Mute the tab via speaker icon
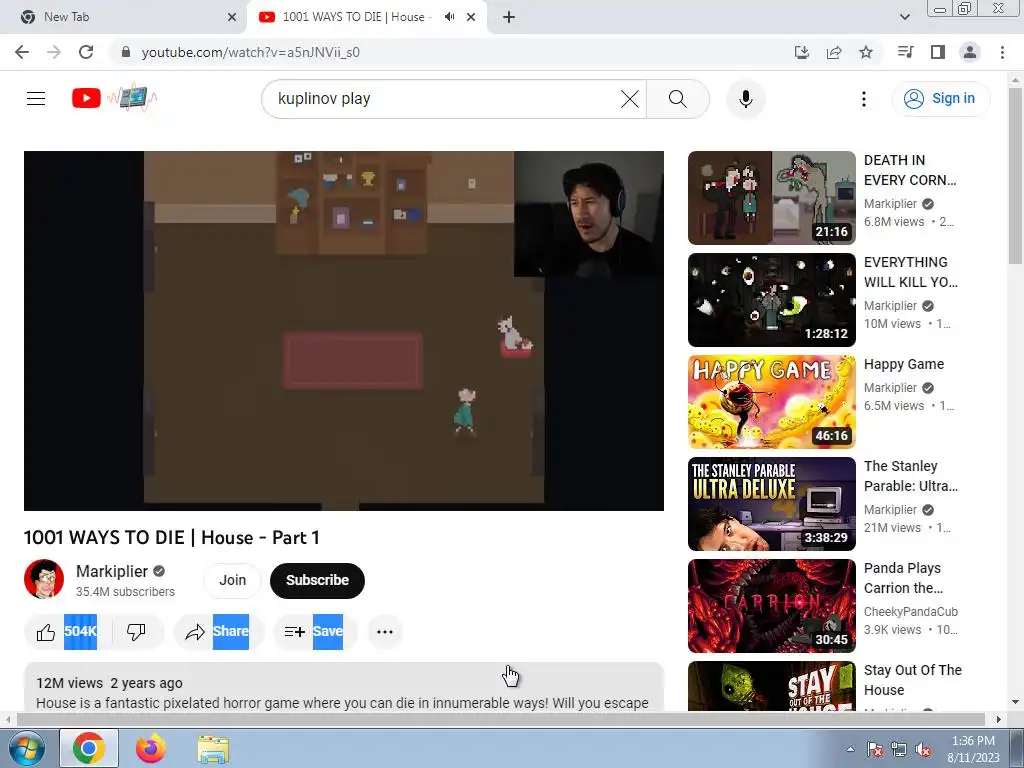 [449, 17]
